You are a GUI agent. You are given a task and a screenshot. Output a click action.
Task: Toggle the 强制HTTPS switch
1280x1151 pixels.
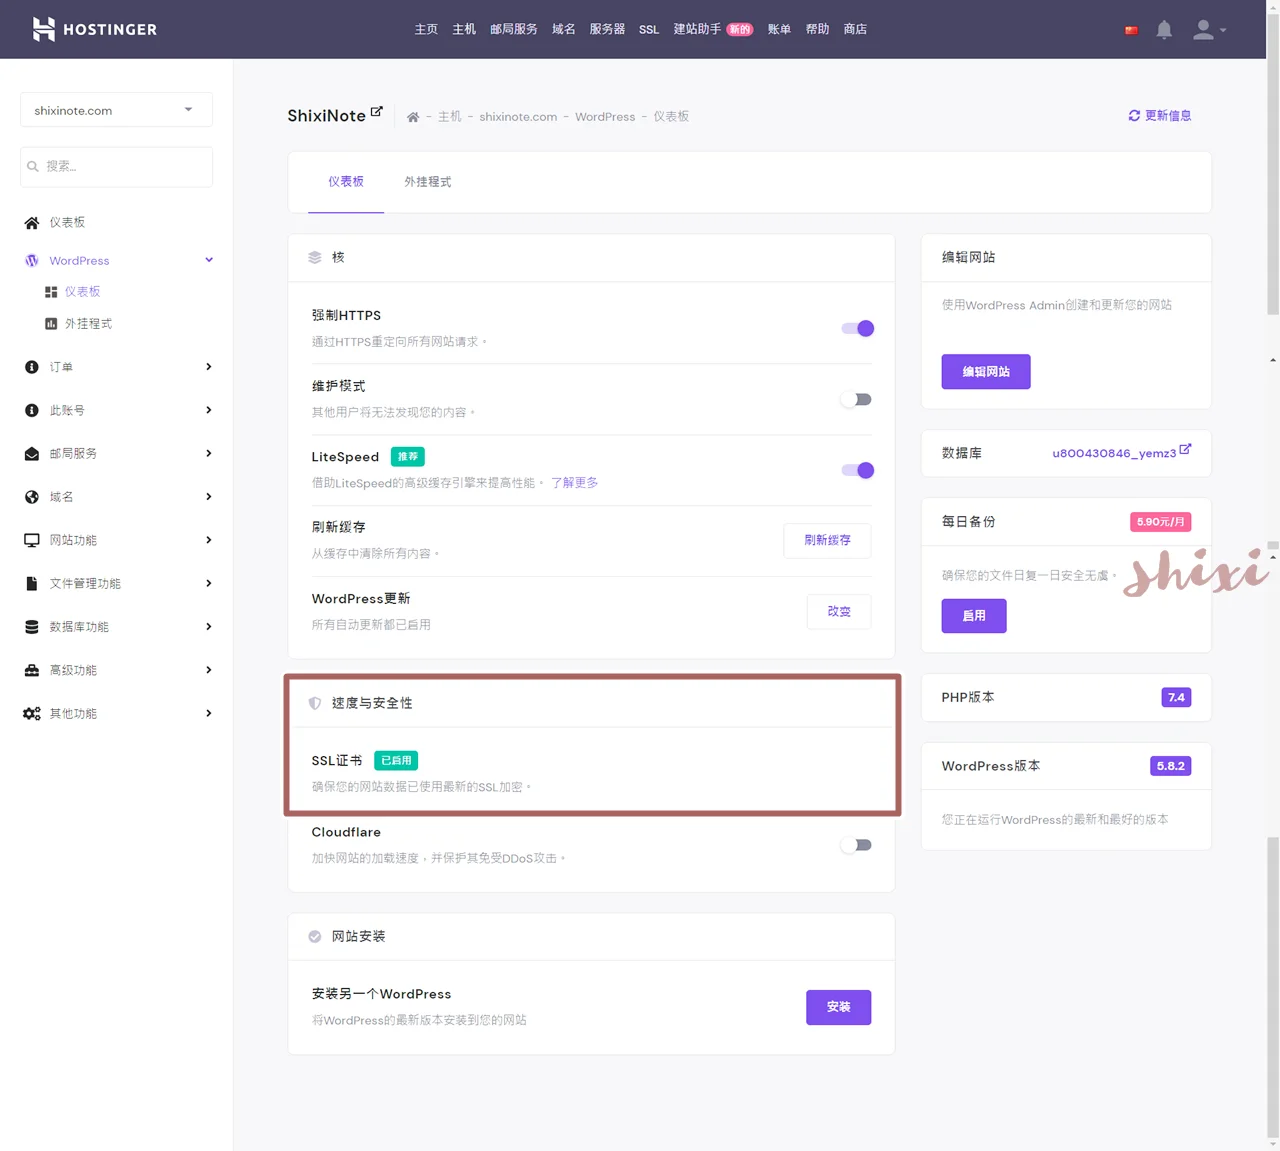point(857,328)
